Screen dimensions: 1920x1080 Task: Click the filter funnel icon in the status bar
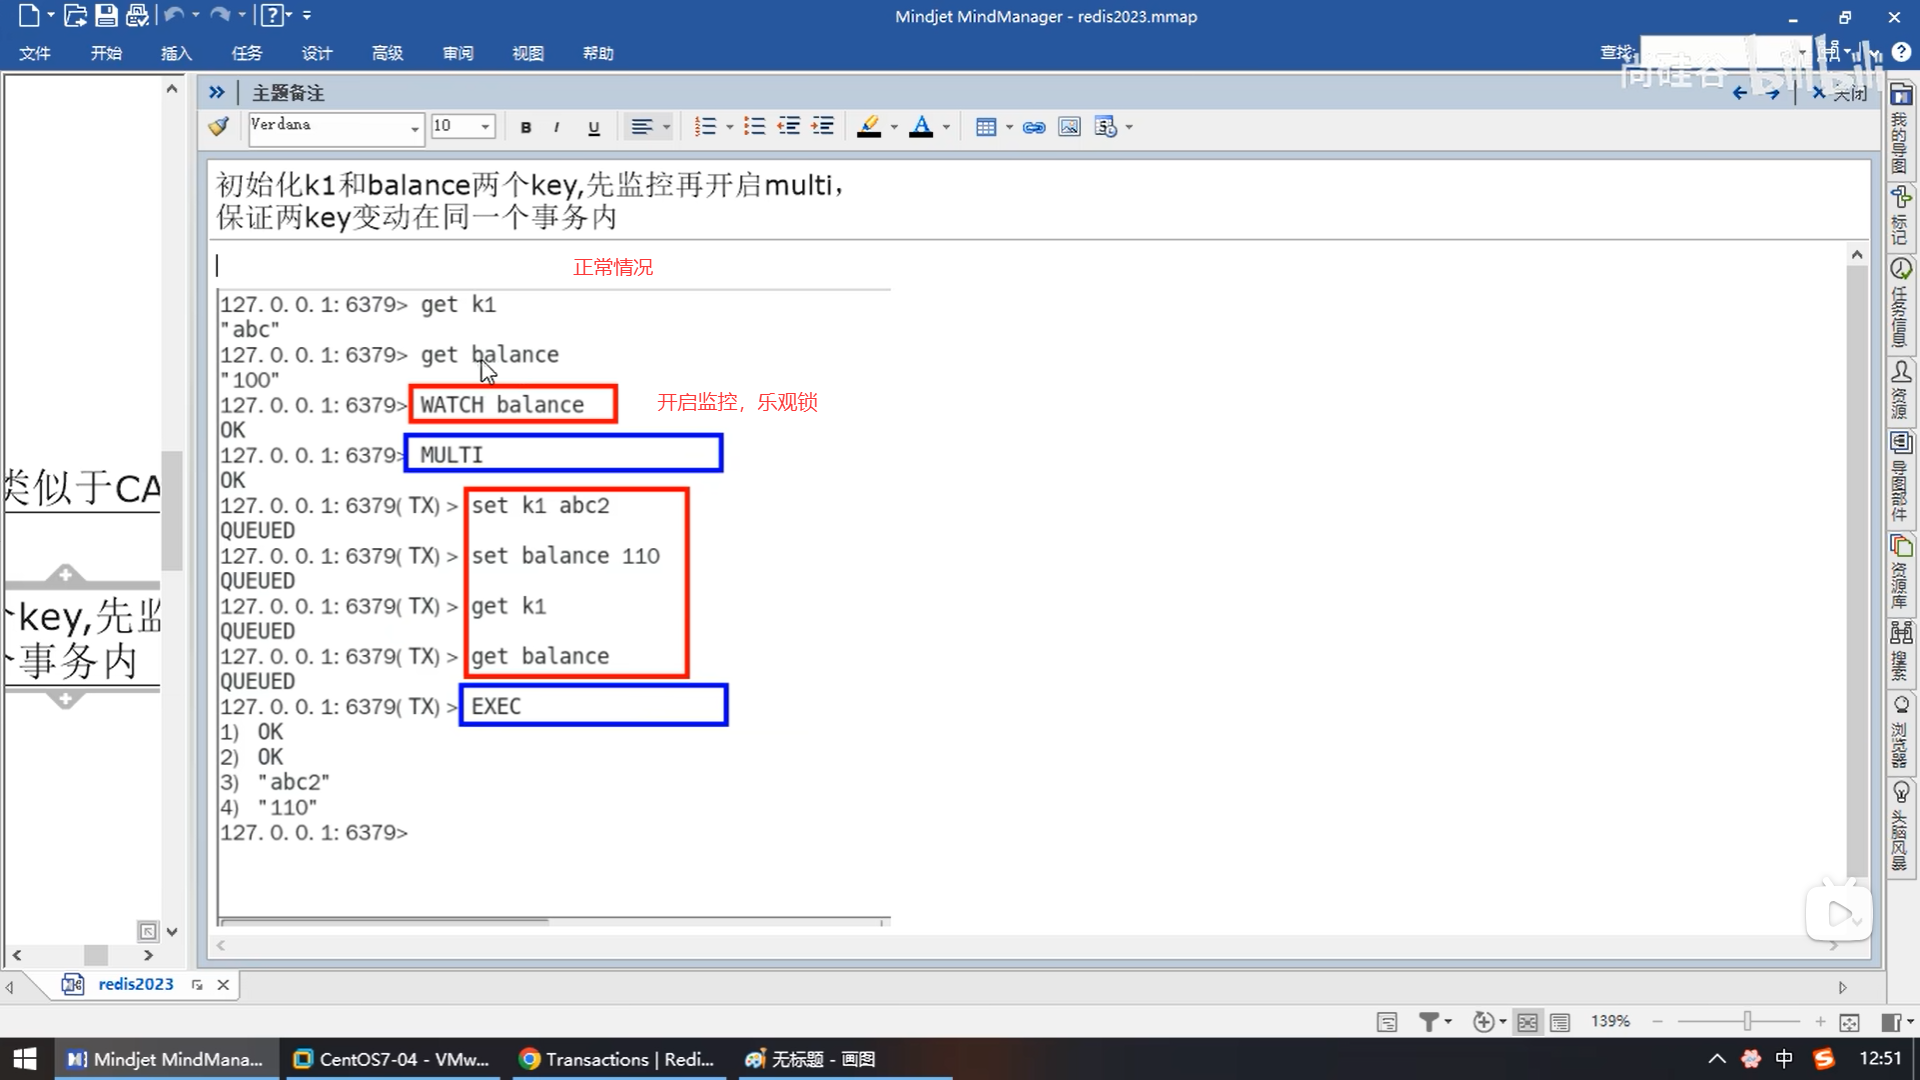(x=1429, y=1021)
